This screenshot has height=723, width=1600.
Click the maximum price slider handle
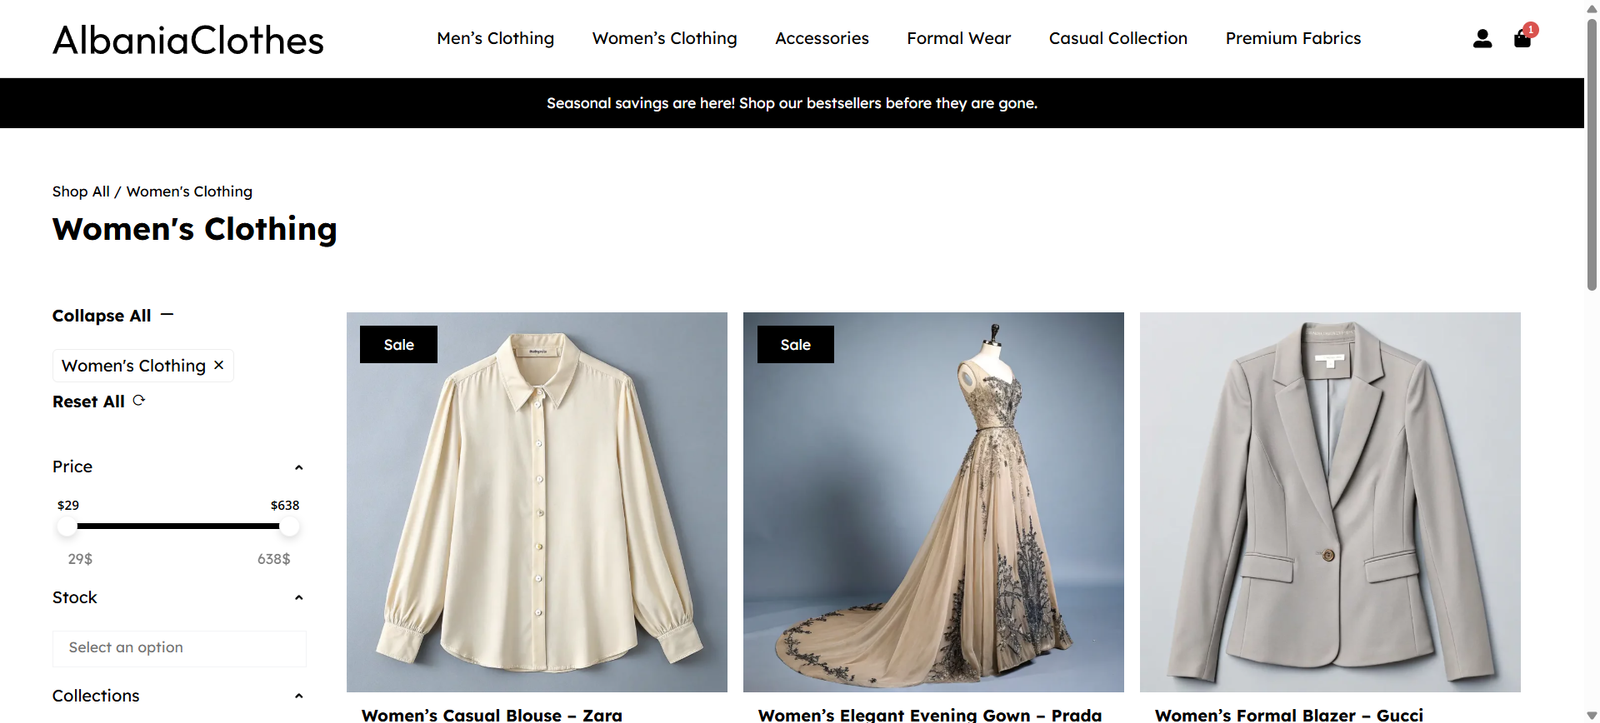289,526
